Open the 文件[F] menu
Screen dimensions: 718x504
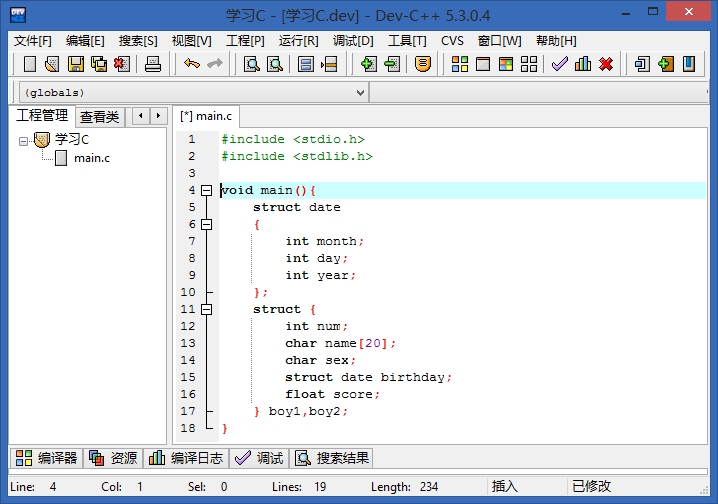click(x=33, y=41)
